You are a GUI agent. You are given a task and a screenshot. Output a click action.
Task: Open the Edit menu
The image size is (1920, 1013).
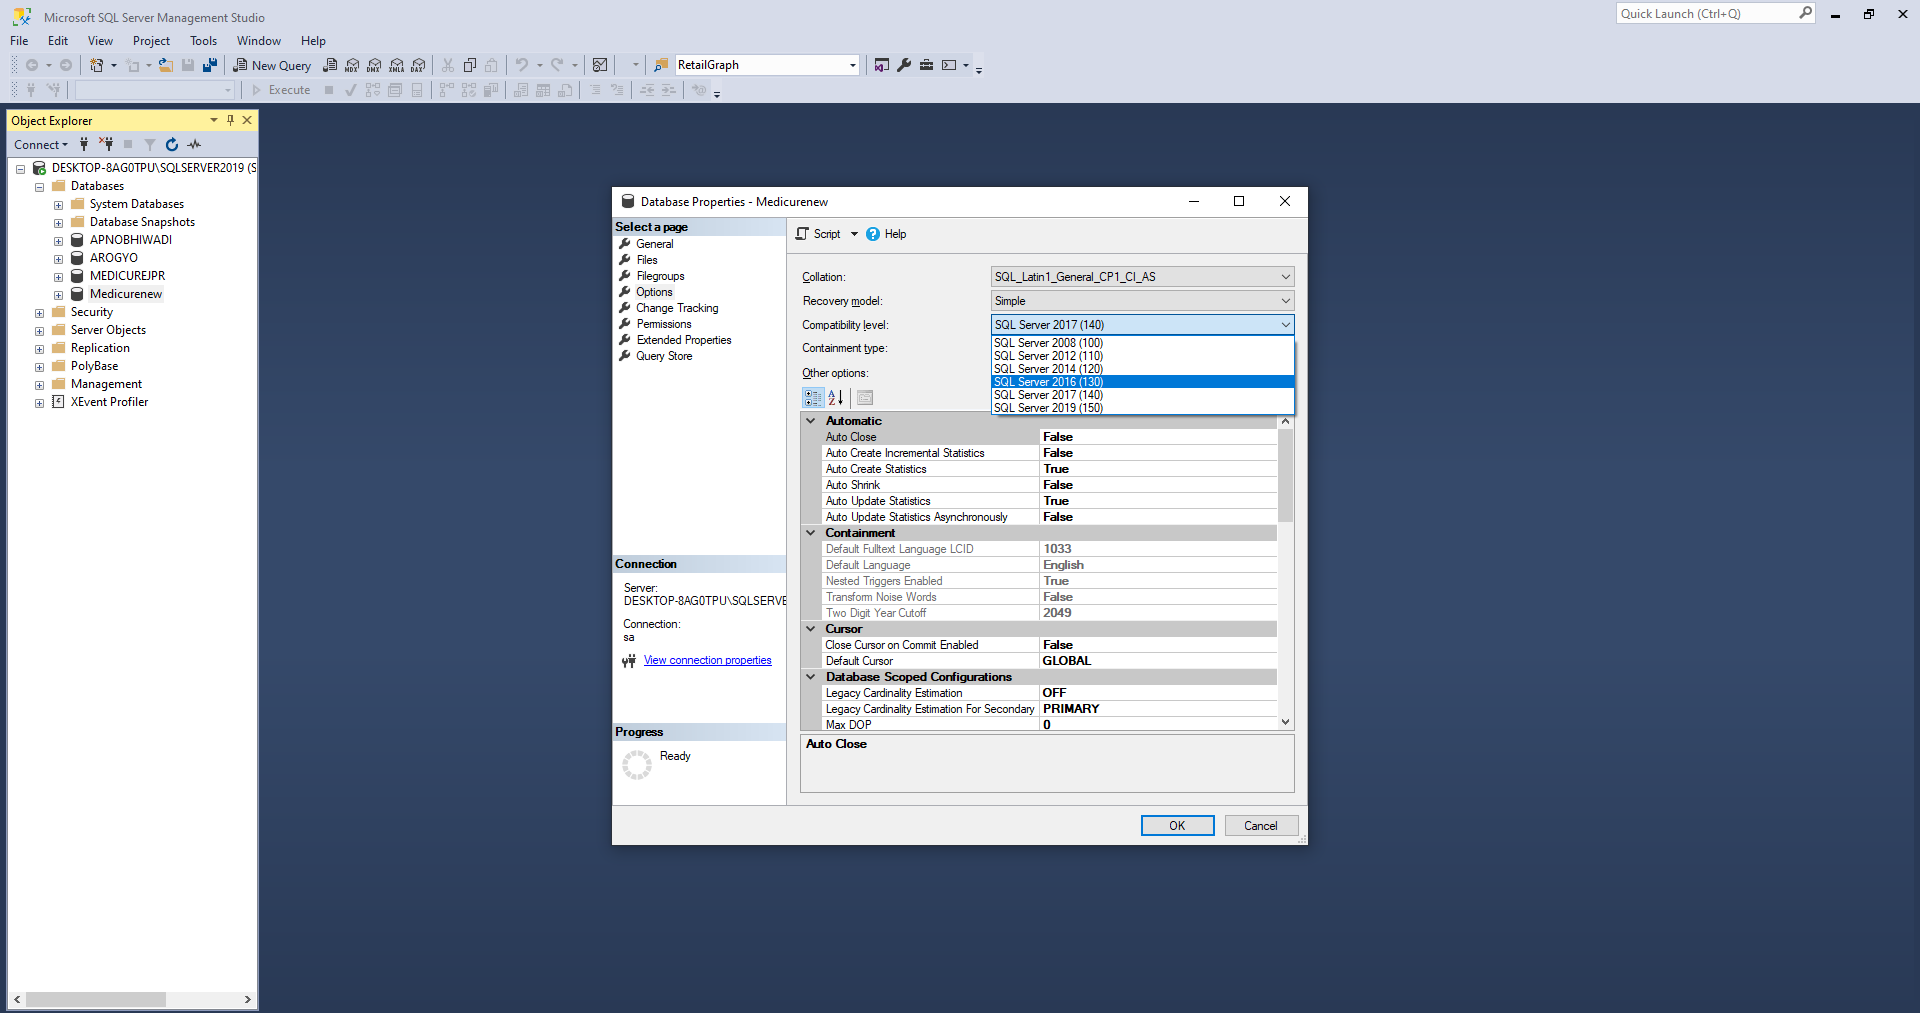tap(58, 41)
